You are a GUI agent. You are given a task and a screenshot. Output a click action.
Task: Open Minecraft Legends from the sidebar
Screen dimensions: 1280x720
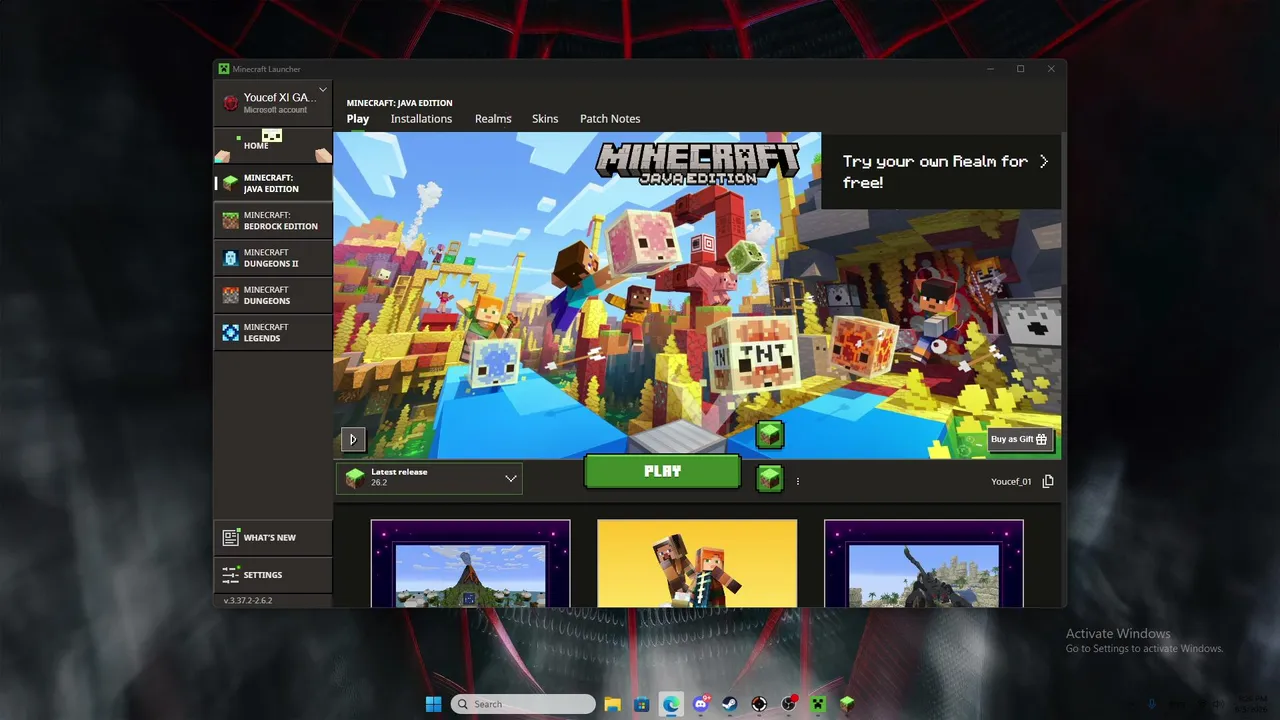click(x=273, y=332)
